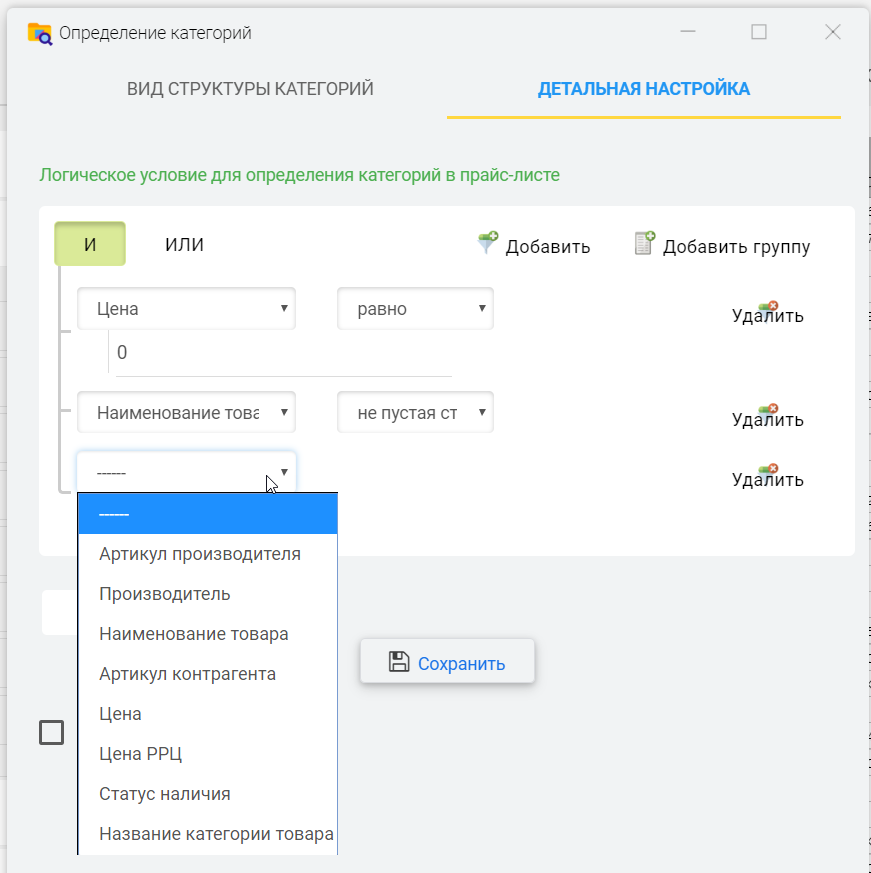This screenshot has height=873, width=871.
Task: Toggle the И (AND) logical operator
Action: pyautogui.click(x=90, y=245)
